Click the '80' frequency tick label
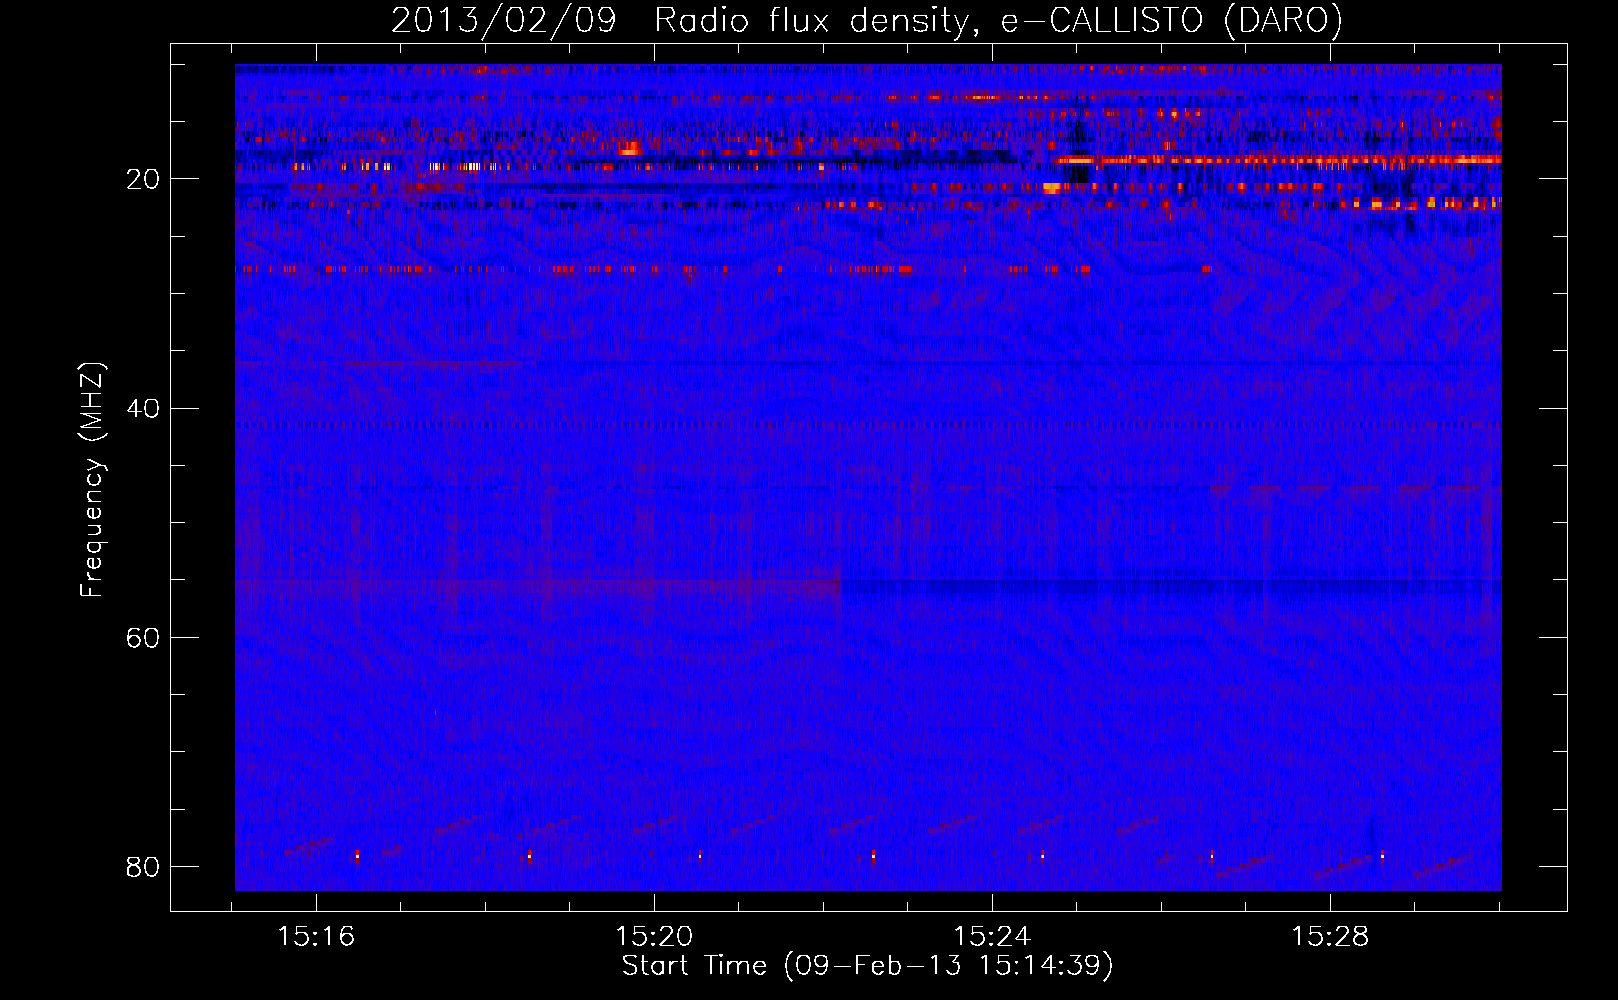 click(x=143, y=866)
